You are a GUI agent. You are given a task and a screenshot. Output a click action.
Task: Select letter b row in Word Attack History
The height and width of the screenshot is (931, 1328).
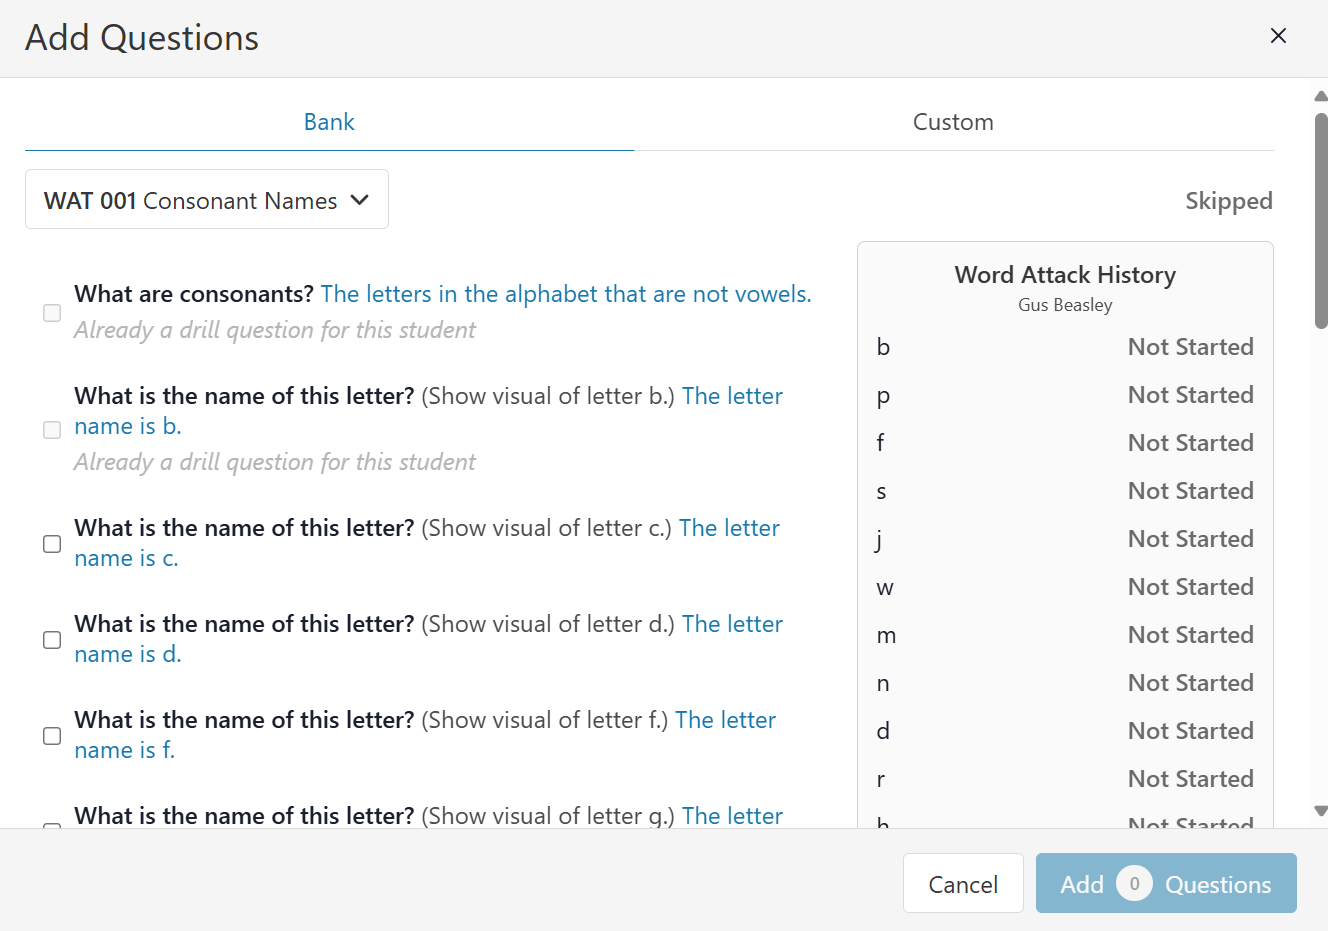(1065, 347)
